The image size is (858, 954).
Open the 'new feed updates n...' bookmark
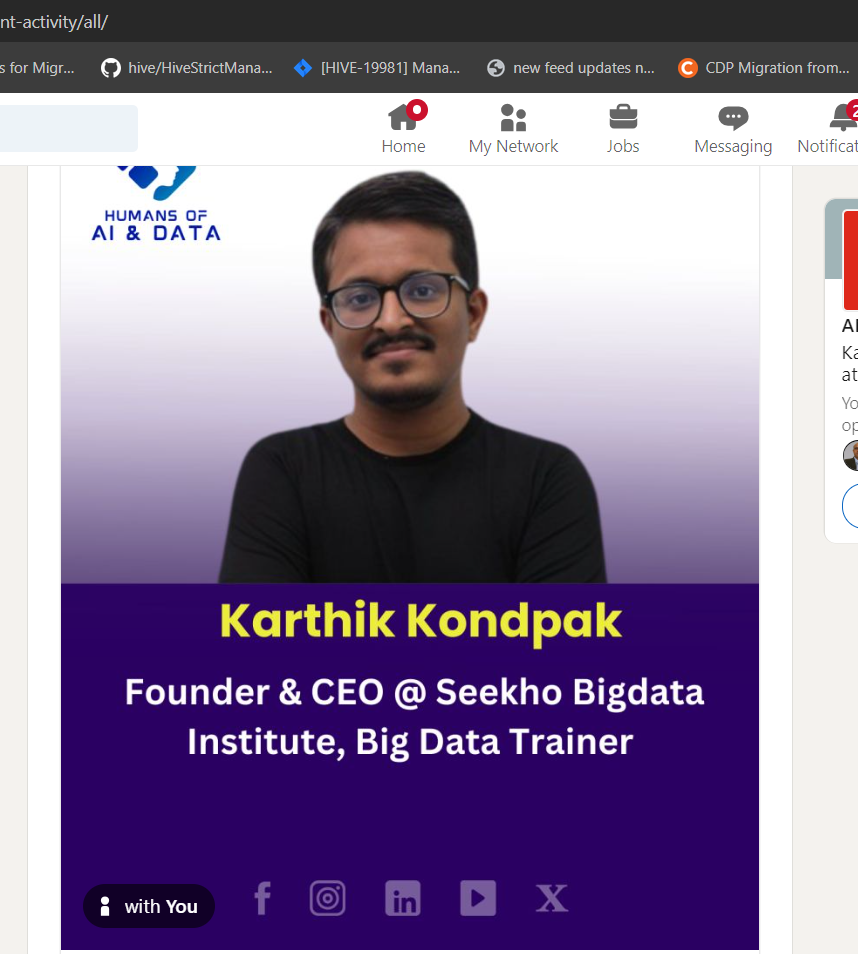tap(571, 68)
